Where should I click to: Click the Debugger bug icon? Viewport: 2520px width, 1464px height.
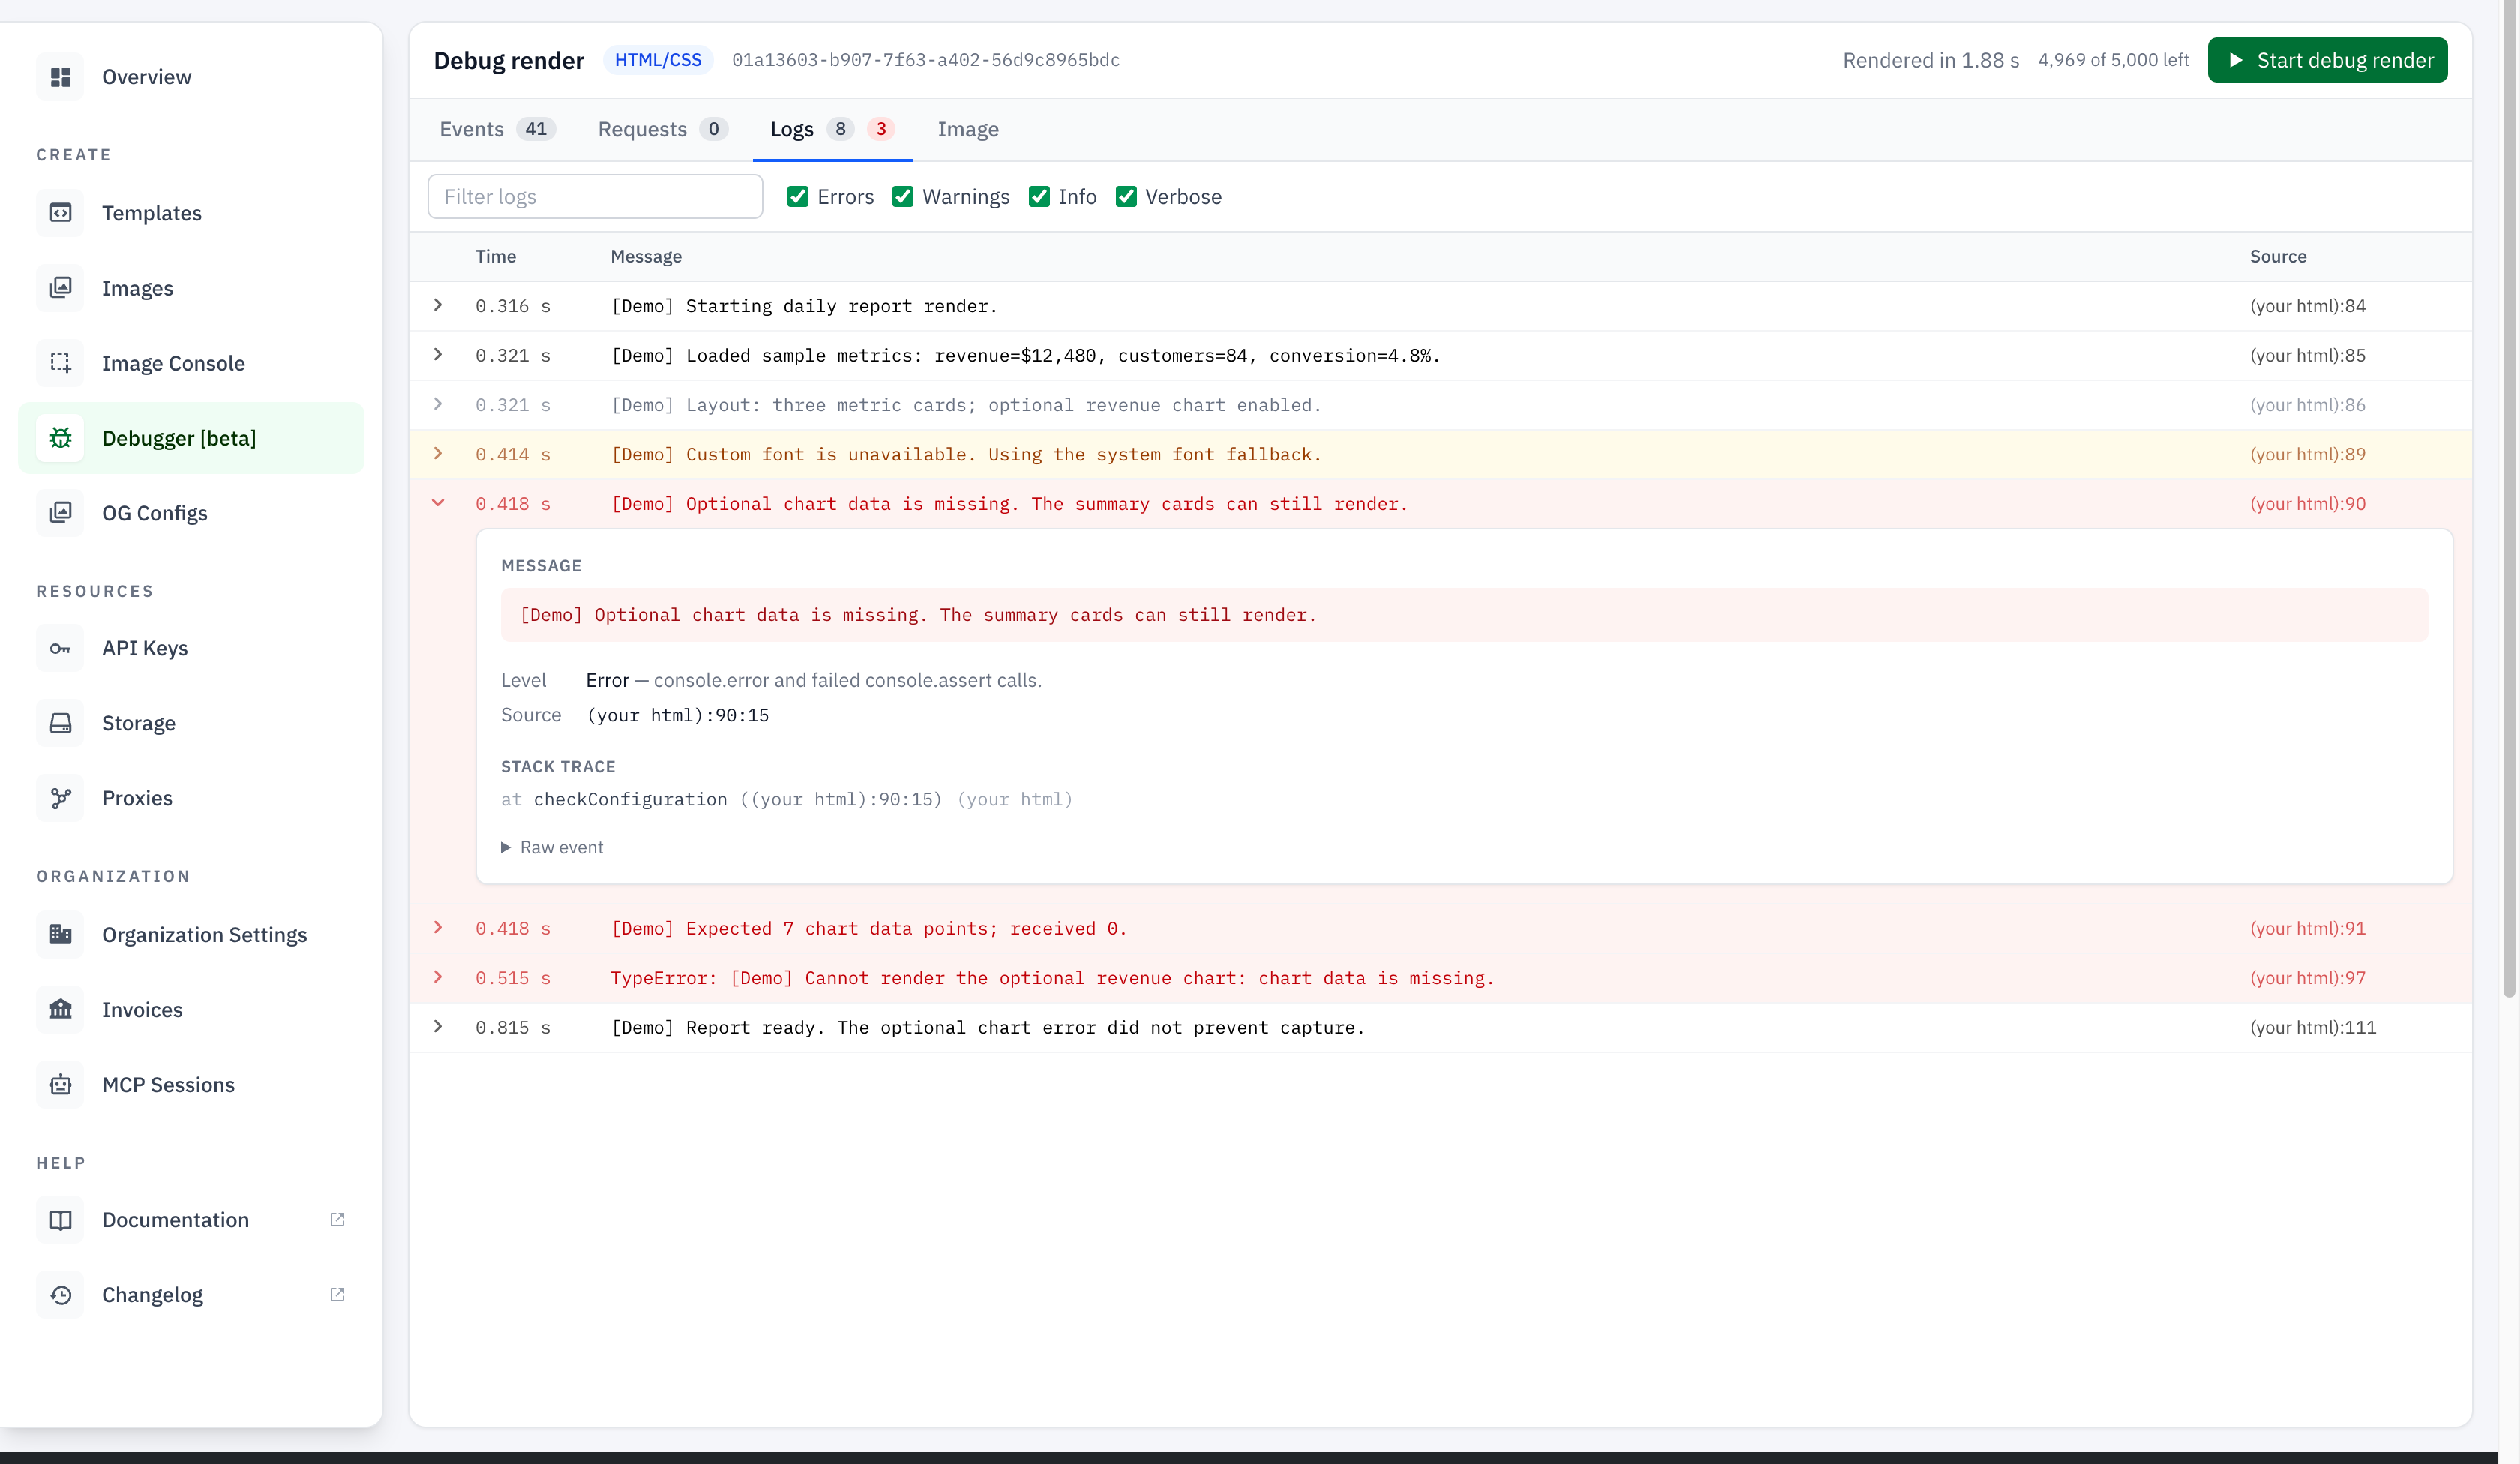(x=61, y=438)
